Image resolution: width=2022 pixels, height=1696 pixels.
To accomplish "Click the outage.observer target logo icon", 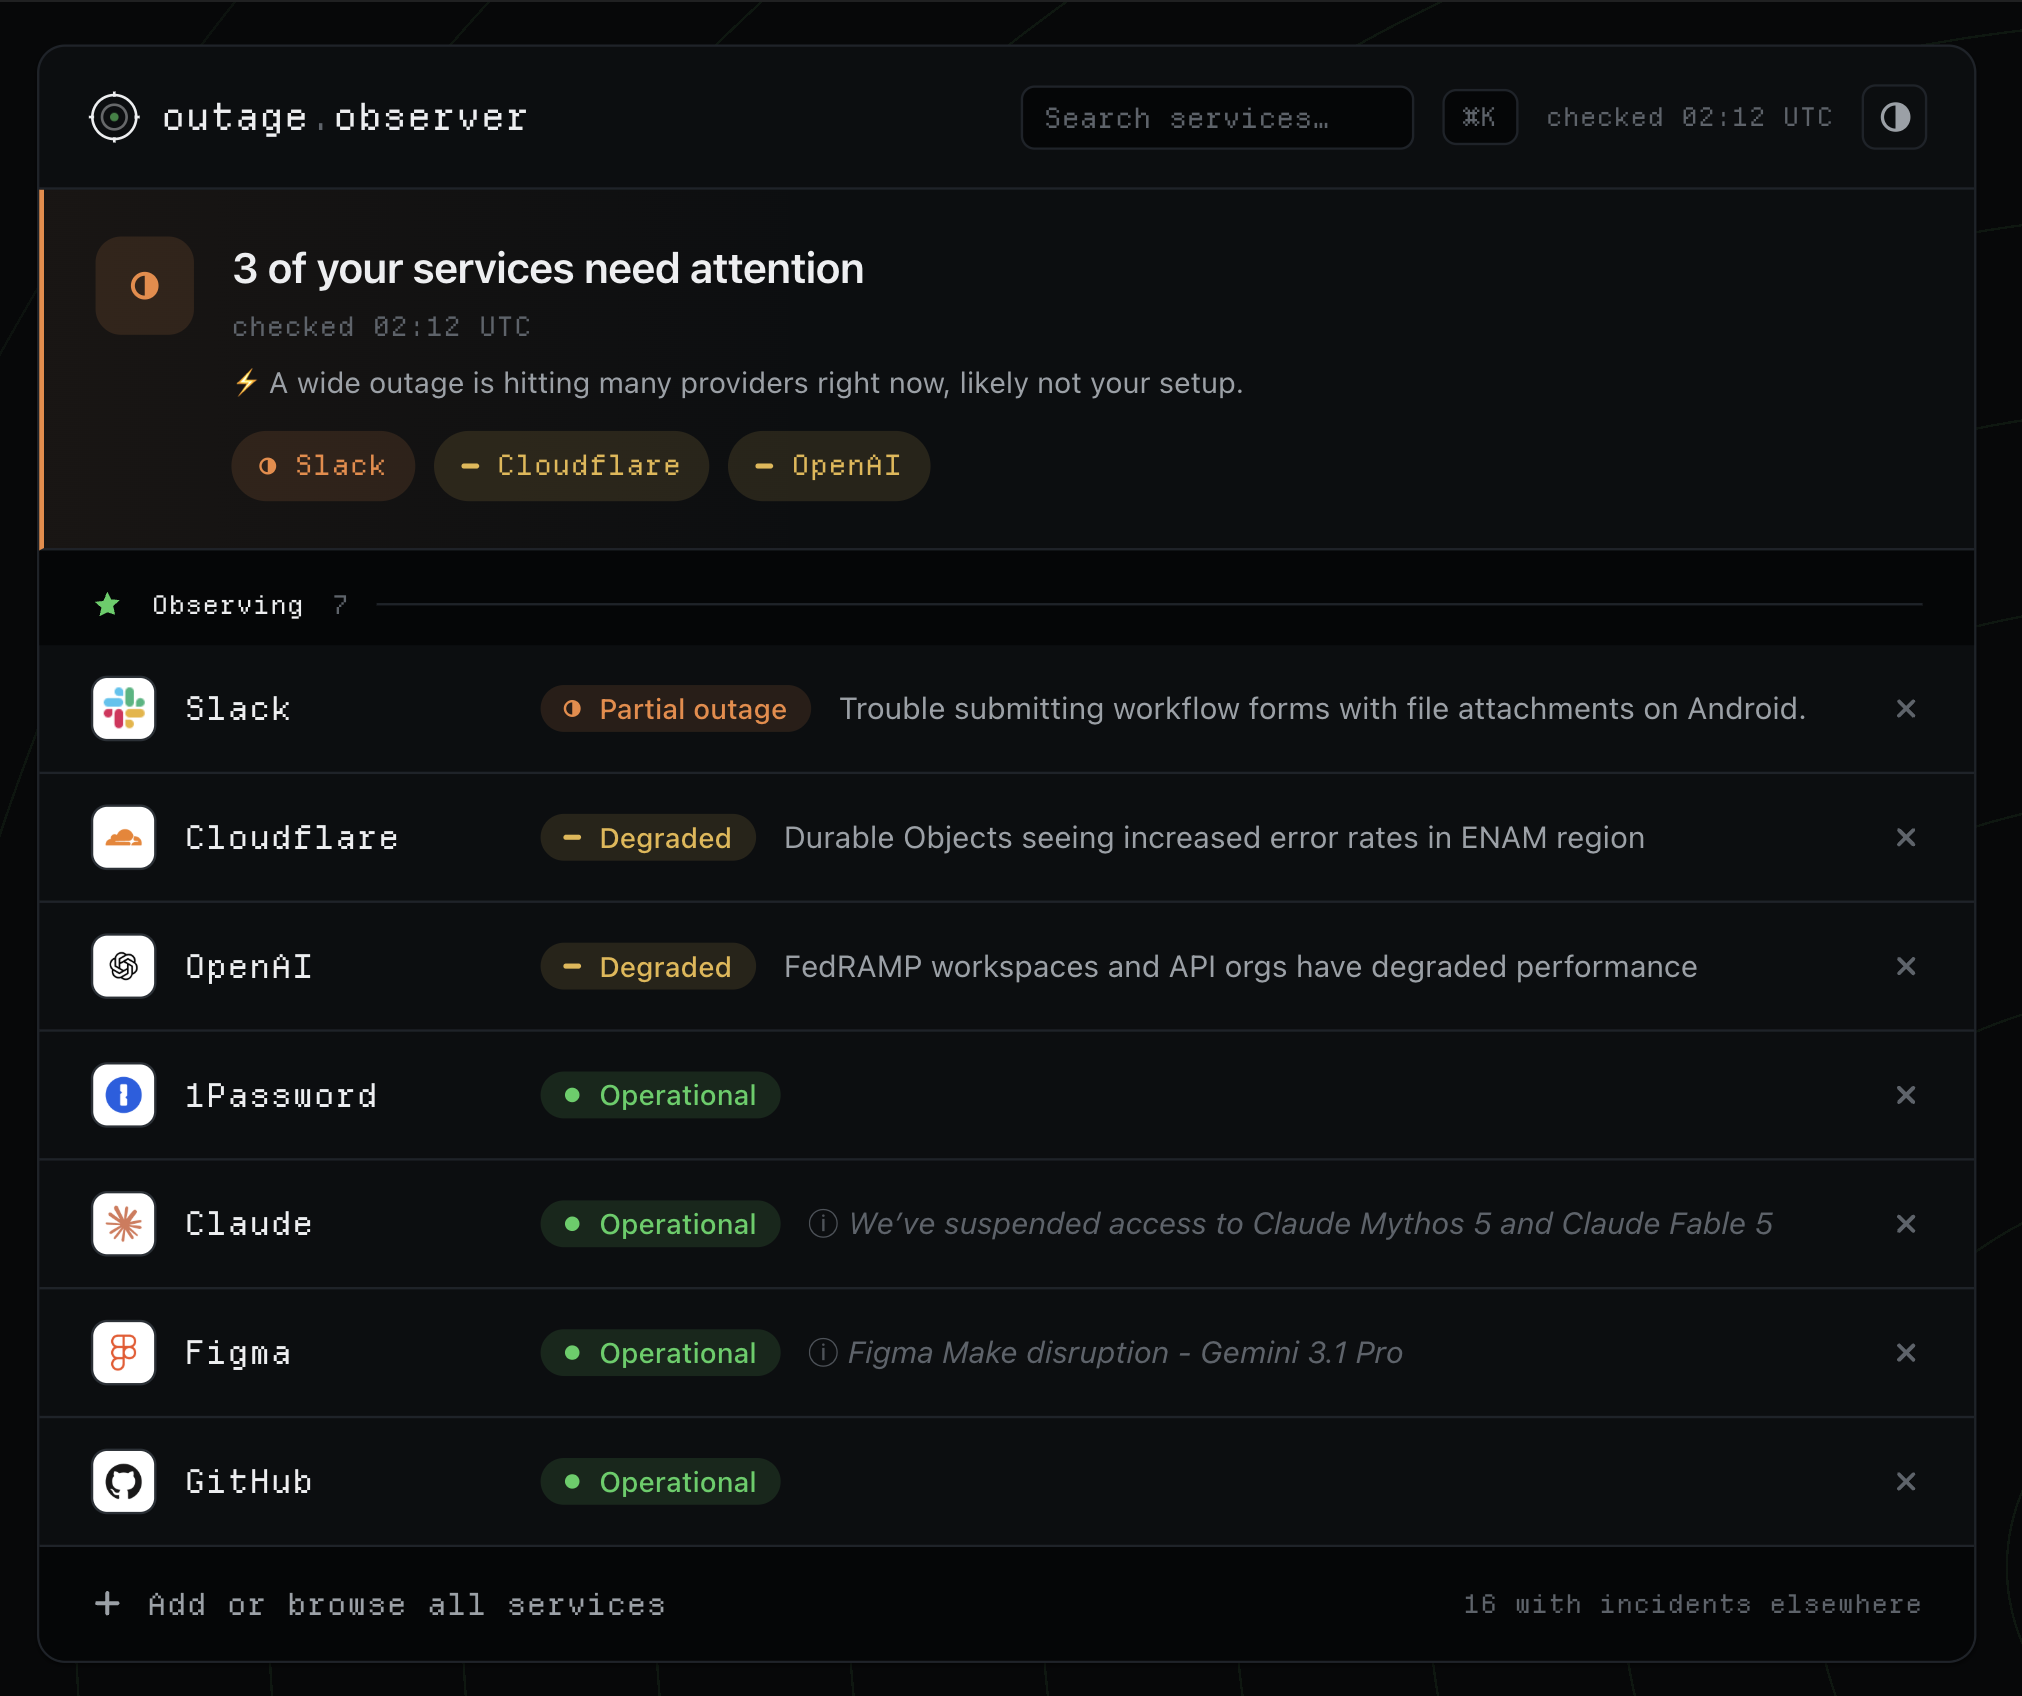I will coord(114,118).
